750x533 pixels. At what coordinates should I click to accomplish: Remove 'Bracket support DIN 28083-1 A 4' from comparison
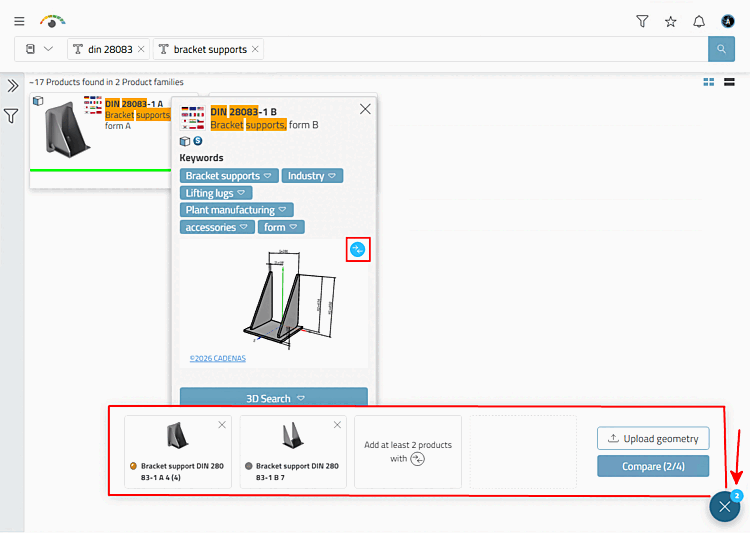click(x=222, y=425)
